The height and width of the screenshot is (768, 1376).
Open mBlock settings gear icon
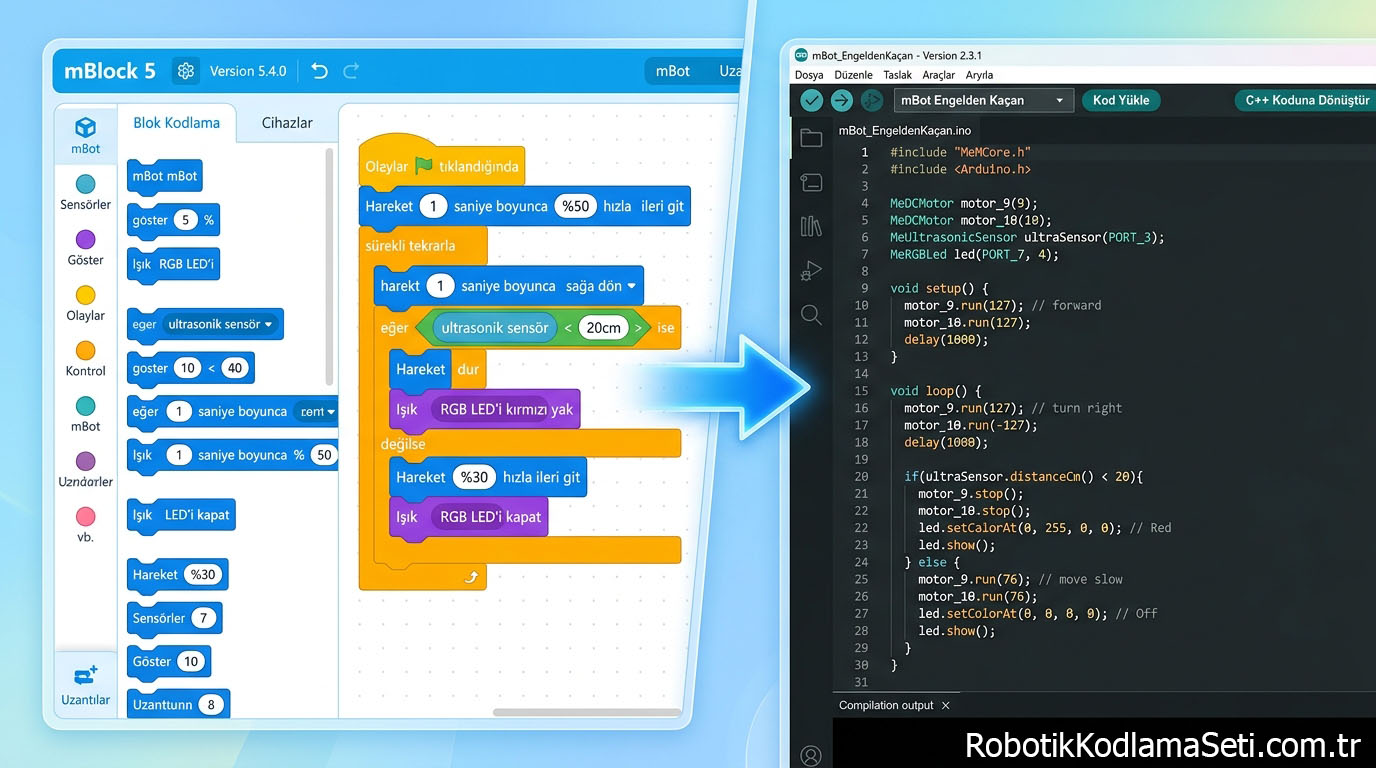click(x=185, y=71)
